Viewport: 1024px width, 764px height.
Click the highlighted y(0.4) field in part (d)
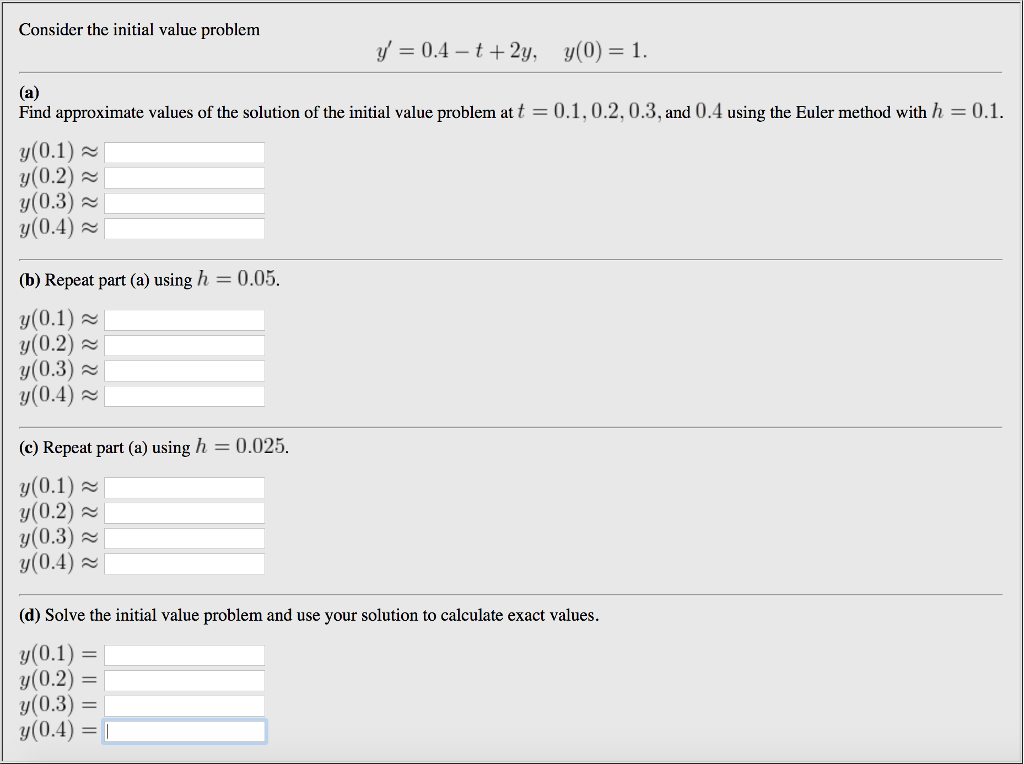[184, 731]
